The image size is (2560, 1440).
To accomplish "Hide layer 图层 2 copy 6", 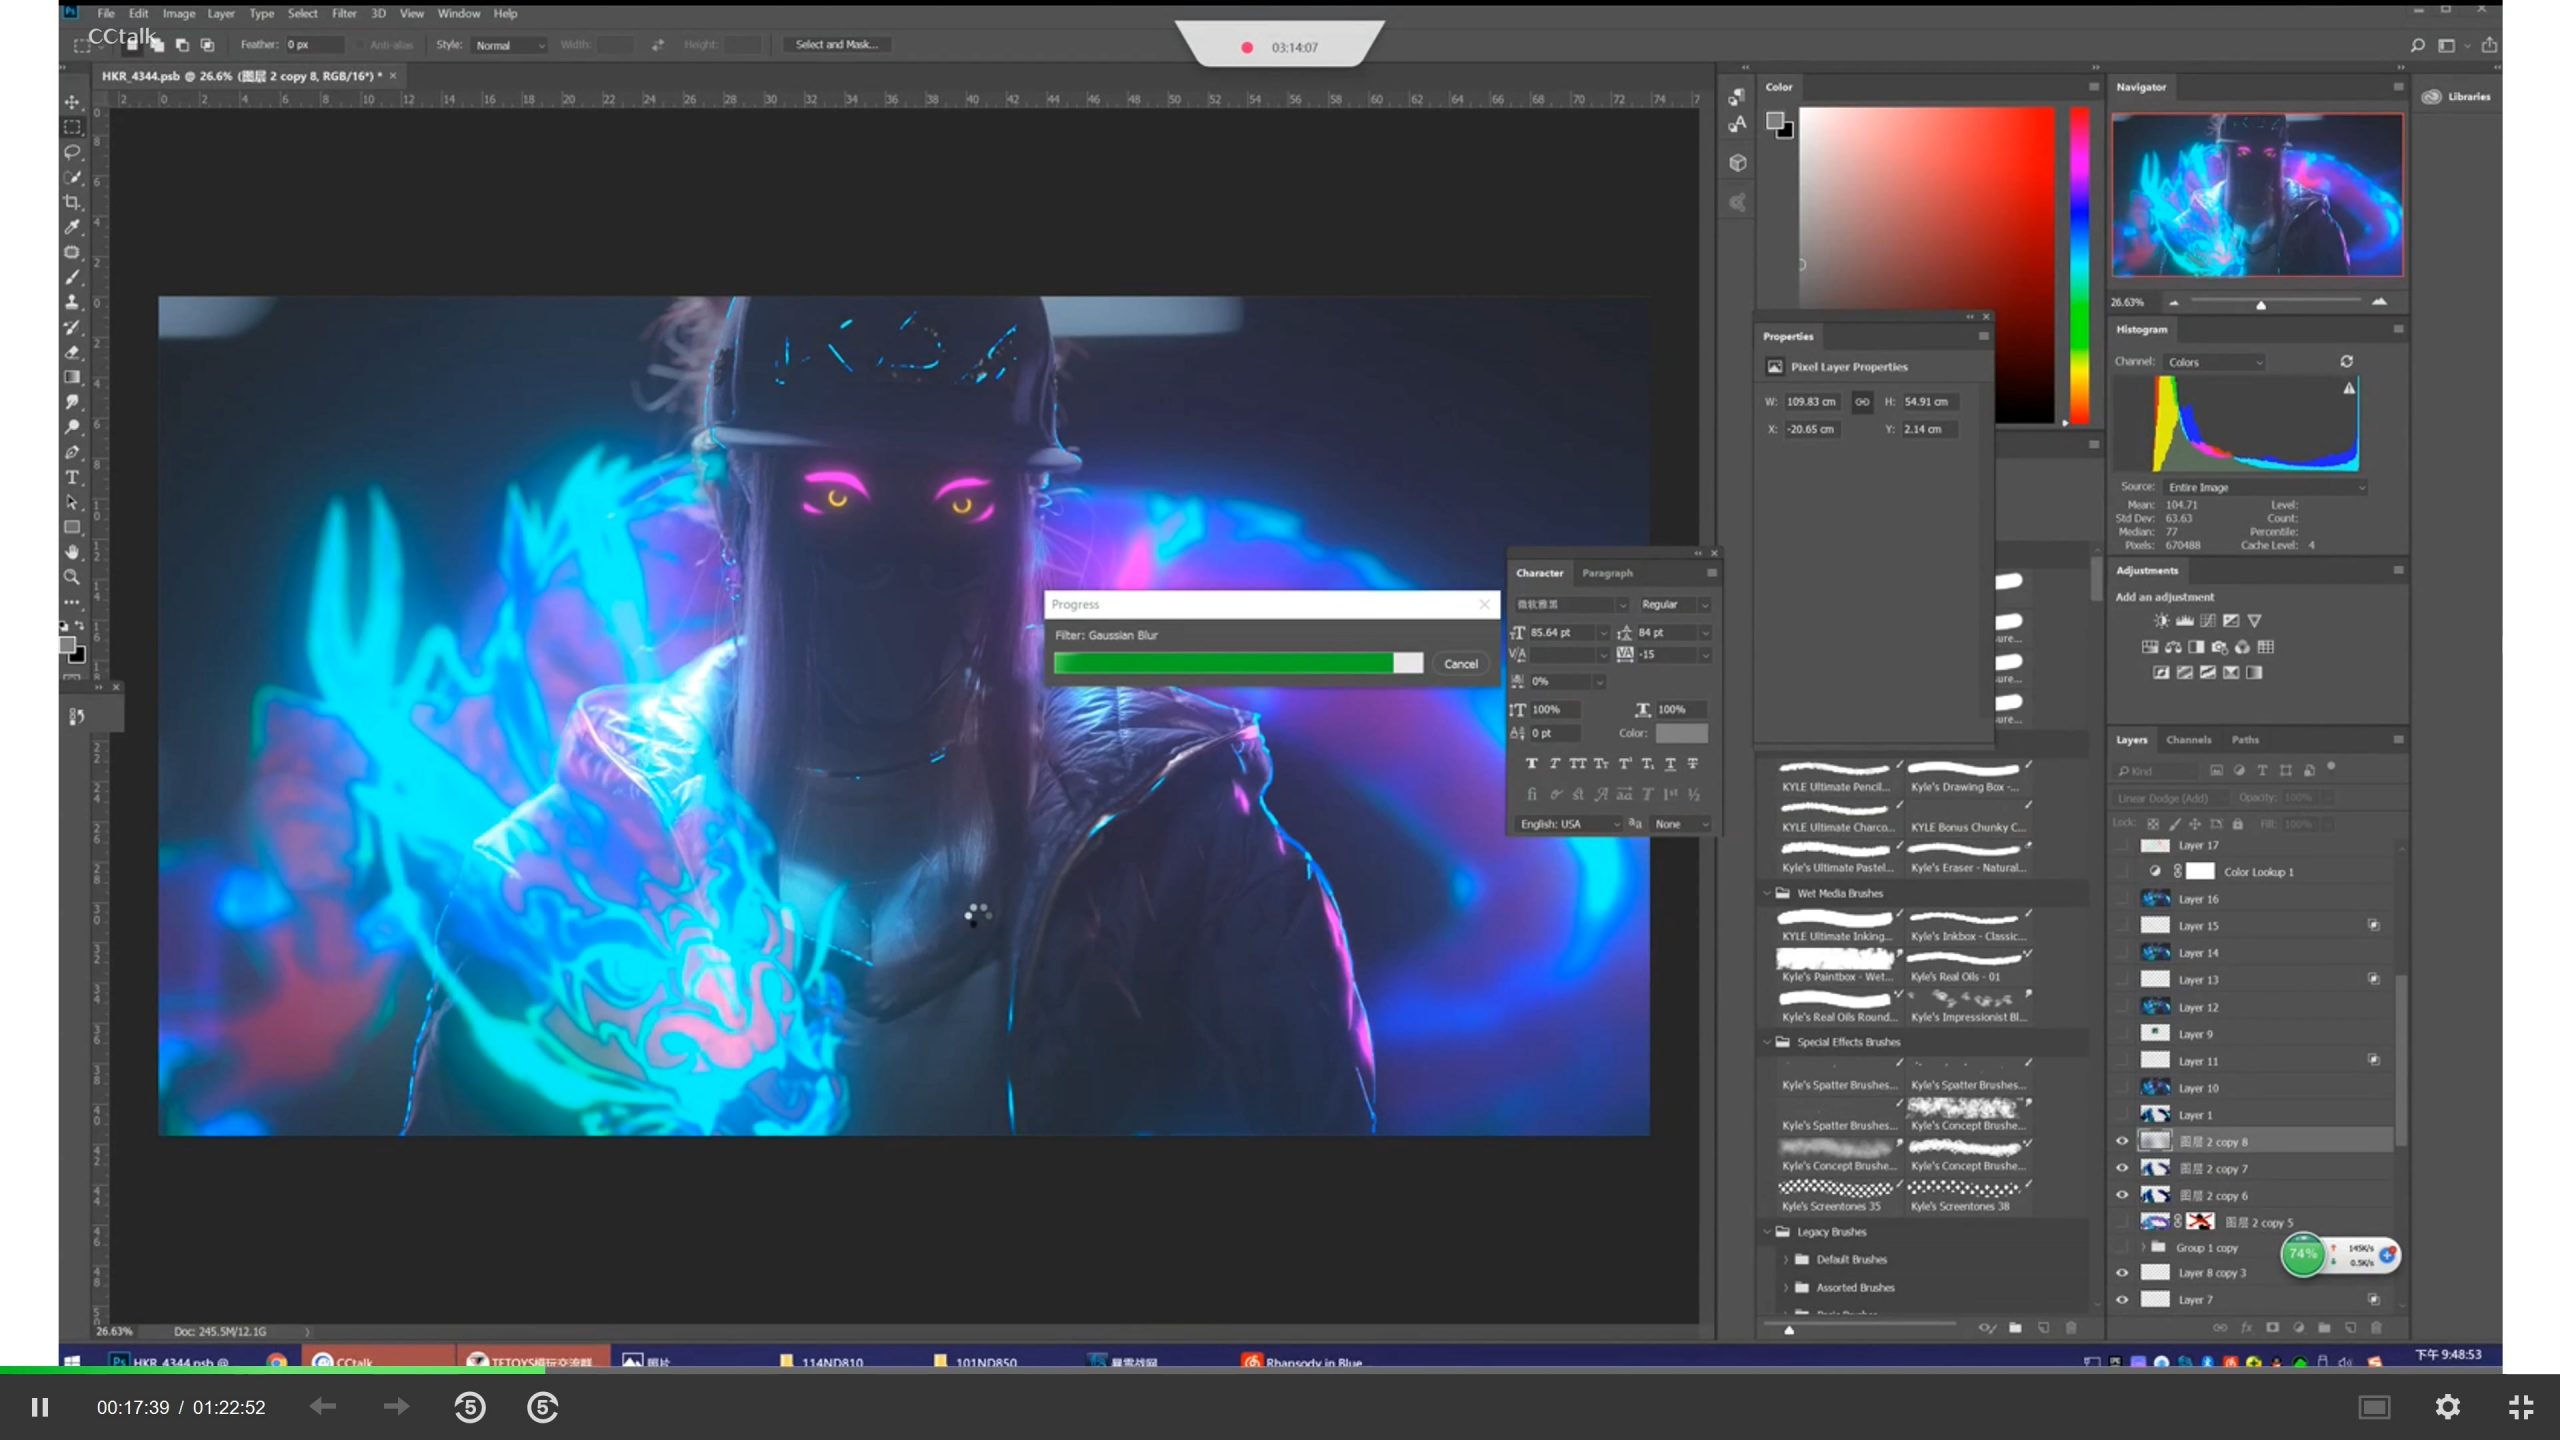I will pos(2122,1195).
